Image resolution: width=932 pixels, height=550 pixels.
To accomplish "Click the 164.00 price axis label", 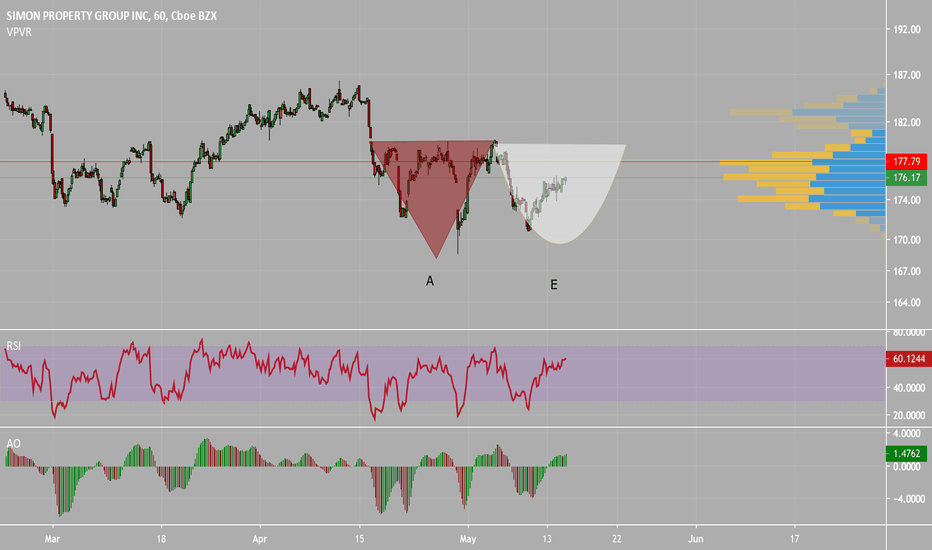I will pos(906,303).
